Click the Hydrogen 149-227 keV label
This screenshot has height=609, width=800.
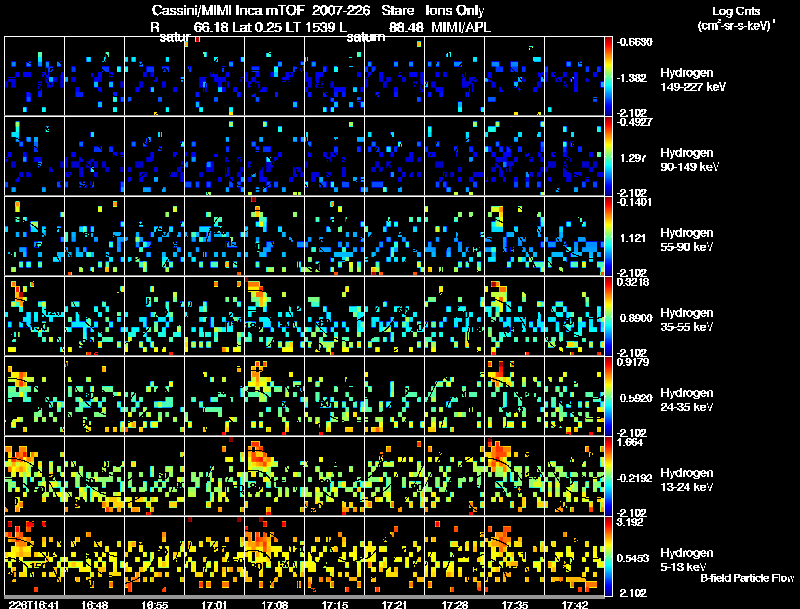(x=693, y=80)
